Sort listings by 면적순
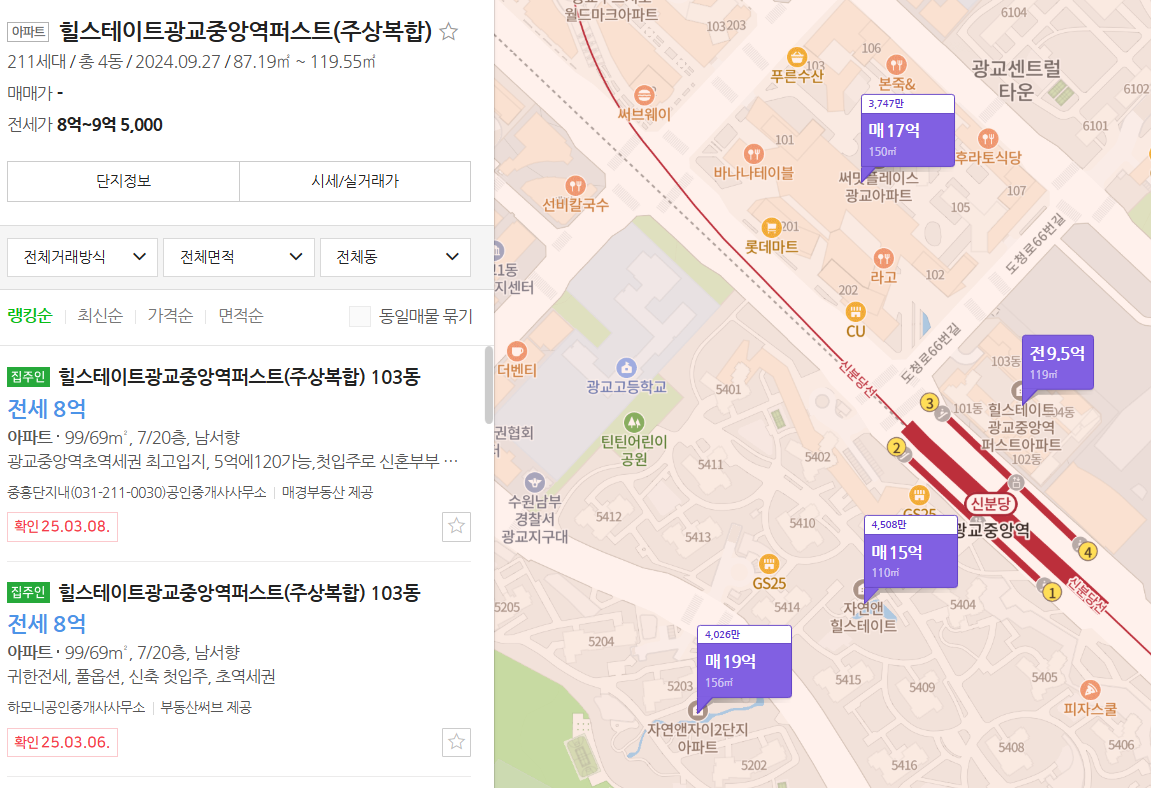 (241, 316)
